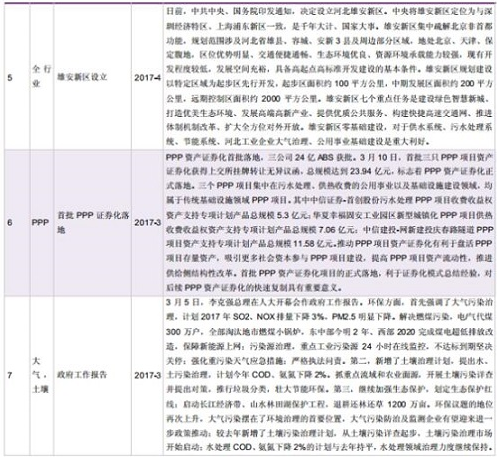The width and height of the screenshot is (497, 459).
Task: Select the 2017-4 date cell
Action: [147, 78]
